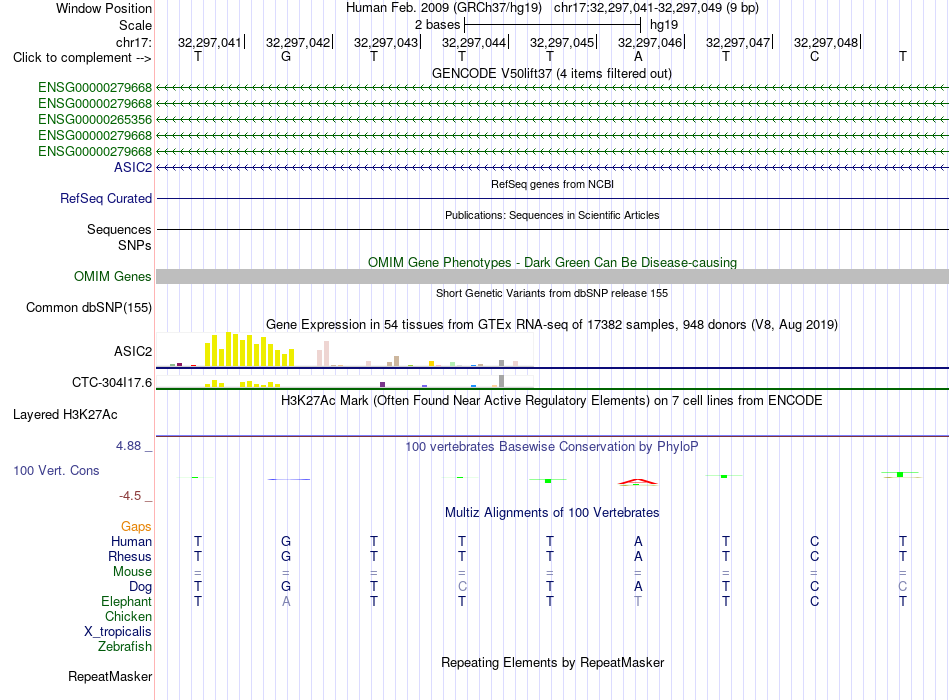The height and width of the screenshot is (700, 950).
Task: Click the Multiz Alignments of 100 Vertebrates title
Action: click(552, 513)
